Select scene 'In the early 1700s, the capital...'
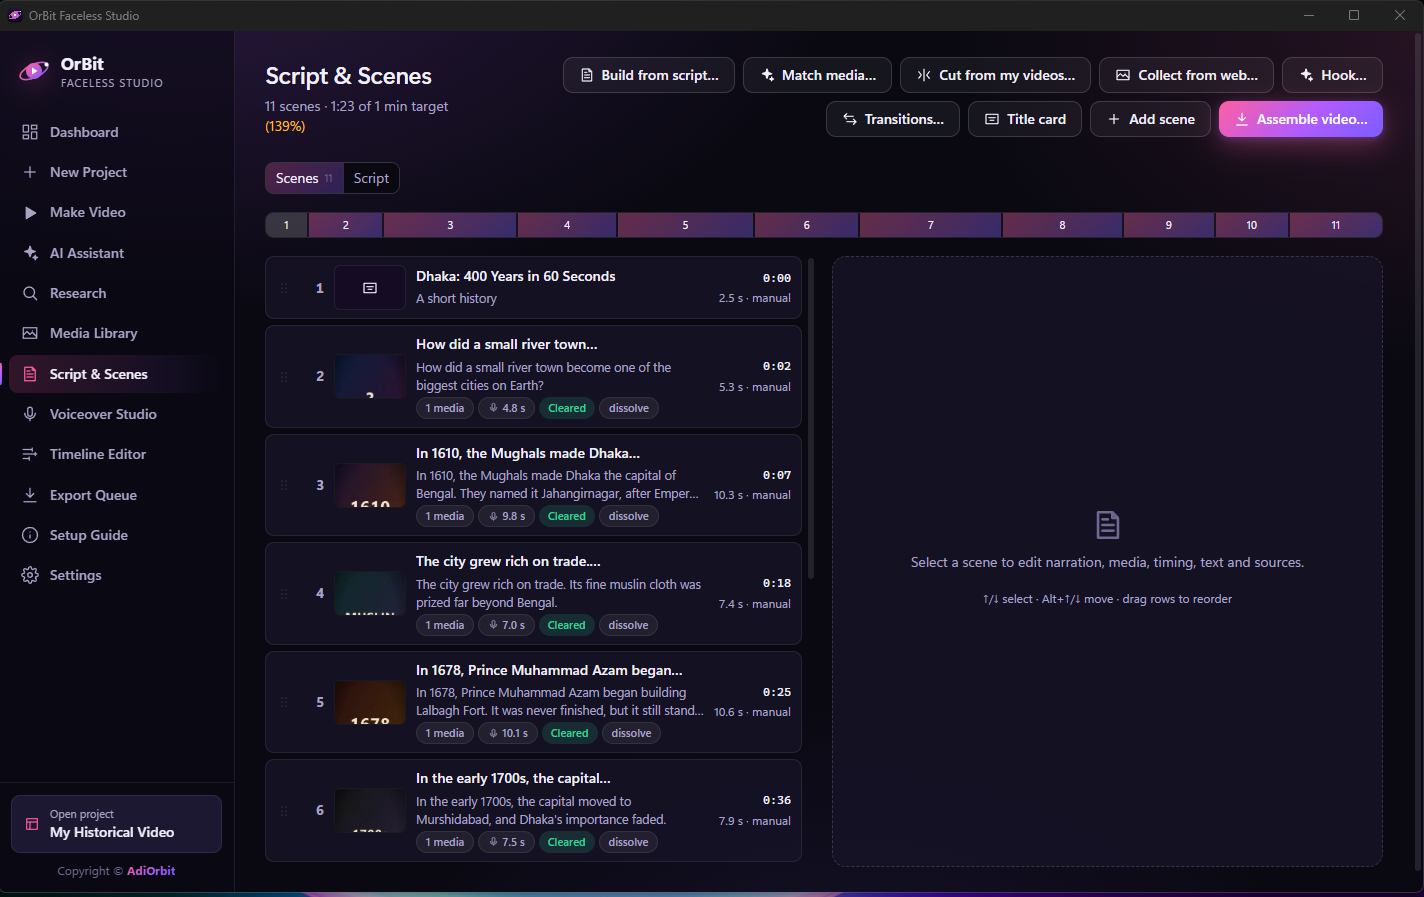1424x897 pixels. pyautogui.click(x=533, y=811)
